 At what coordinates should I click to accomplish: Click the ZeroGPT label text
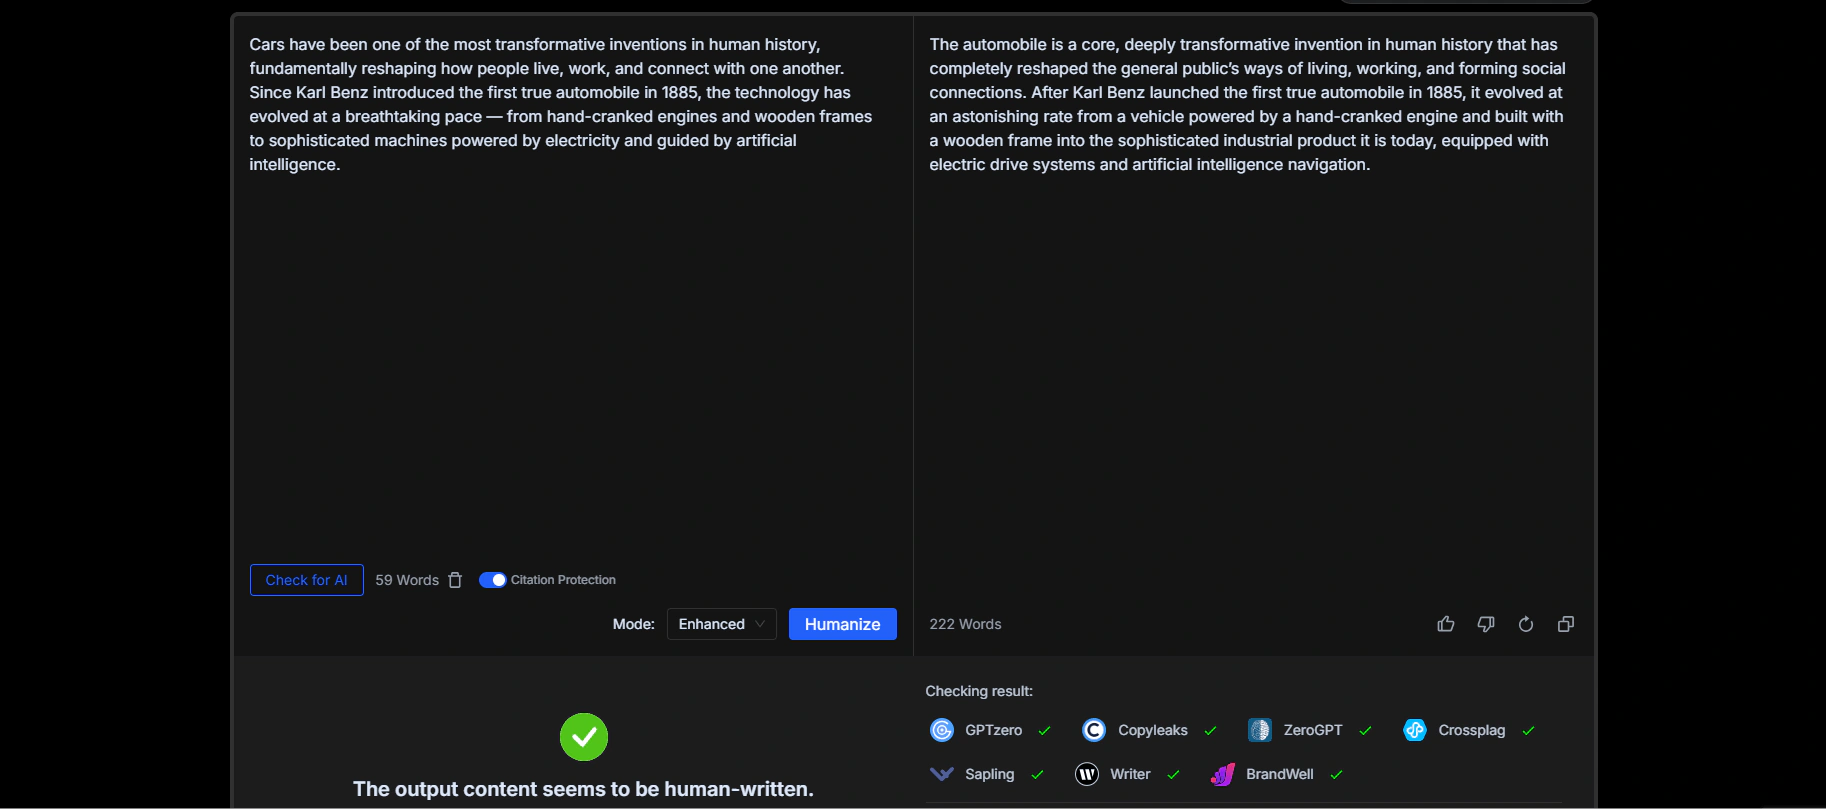[x=1313, y=730]
